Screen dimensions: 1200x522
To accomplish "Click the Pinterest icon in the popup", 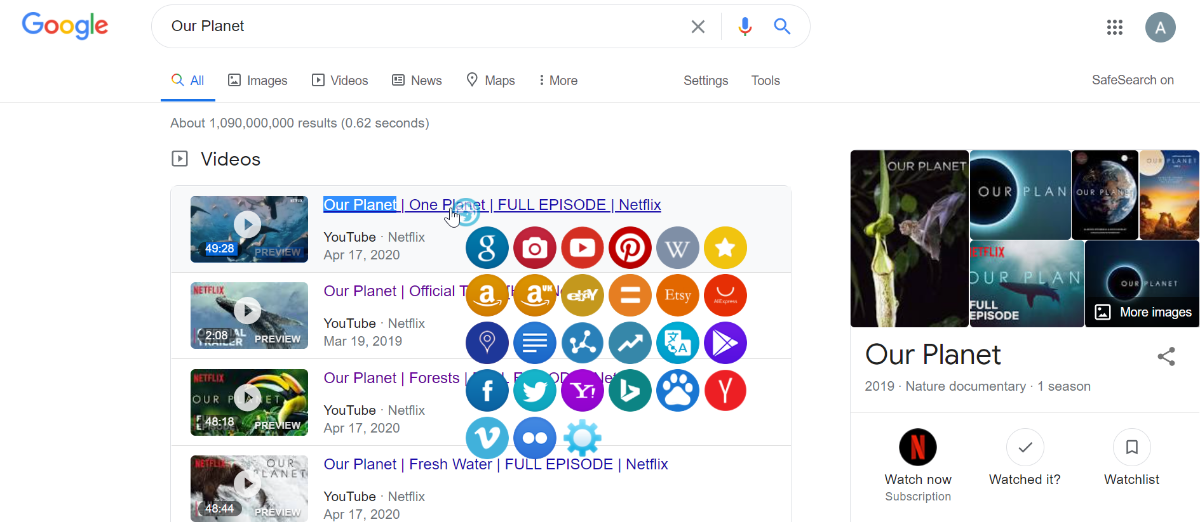I will (630, 247).
